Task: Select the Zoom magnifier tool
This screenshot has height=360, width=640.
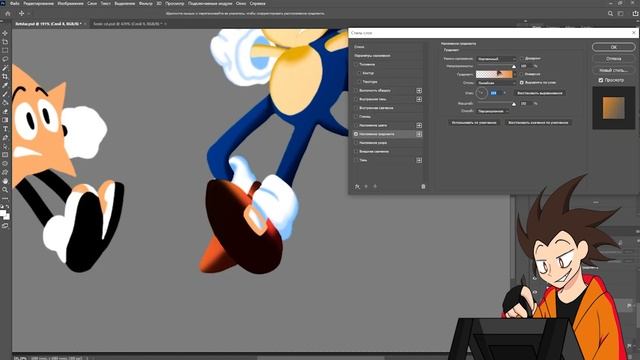Action: coord(5,190)
